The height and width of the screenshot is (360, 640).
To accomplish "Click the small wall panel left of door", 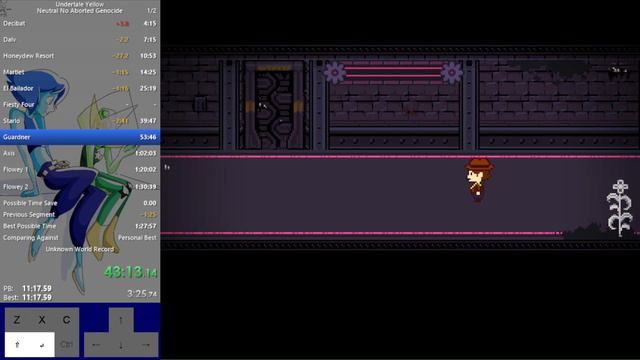I will tap(200, 104).
